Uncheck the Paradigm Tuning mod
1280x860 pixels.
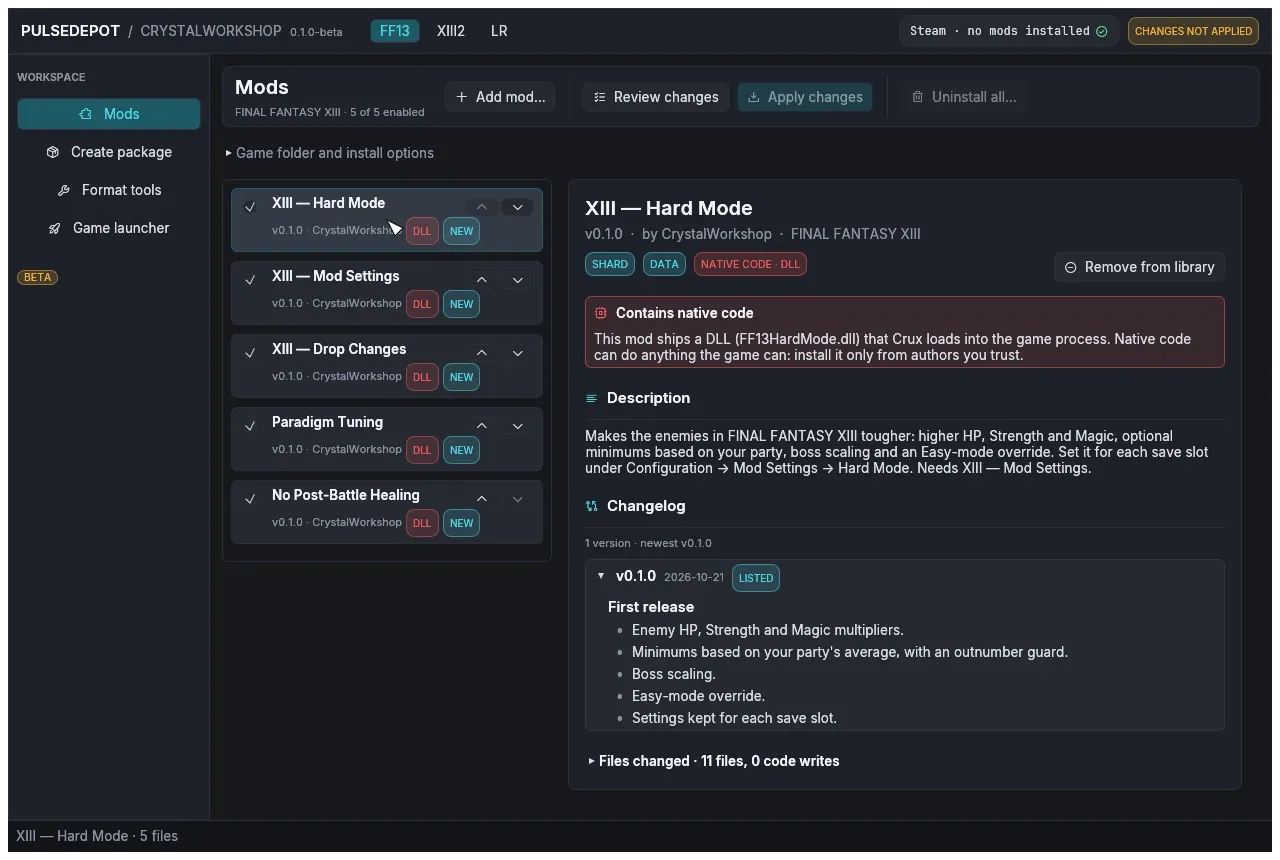250,426
